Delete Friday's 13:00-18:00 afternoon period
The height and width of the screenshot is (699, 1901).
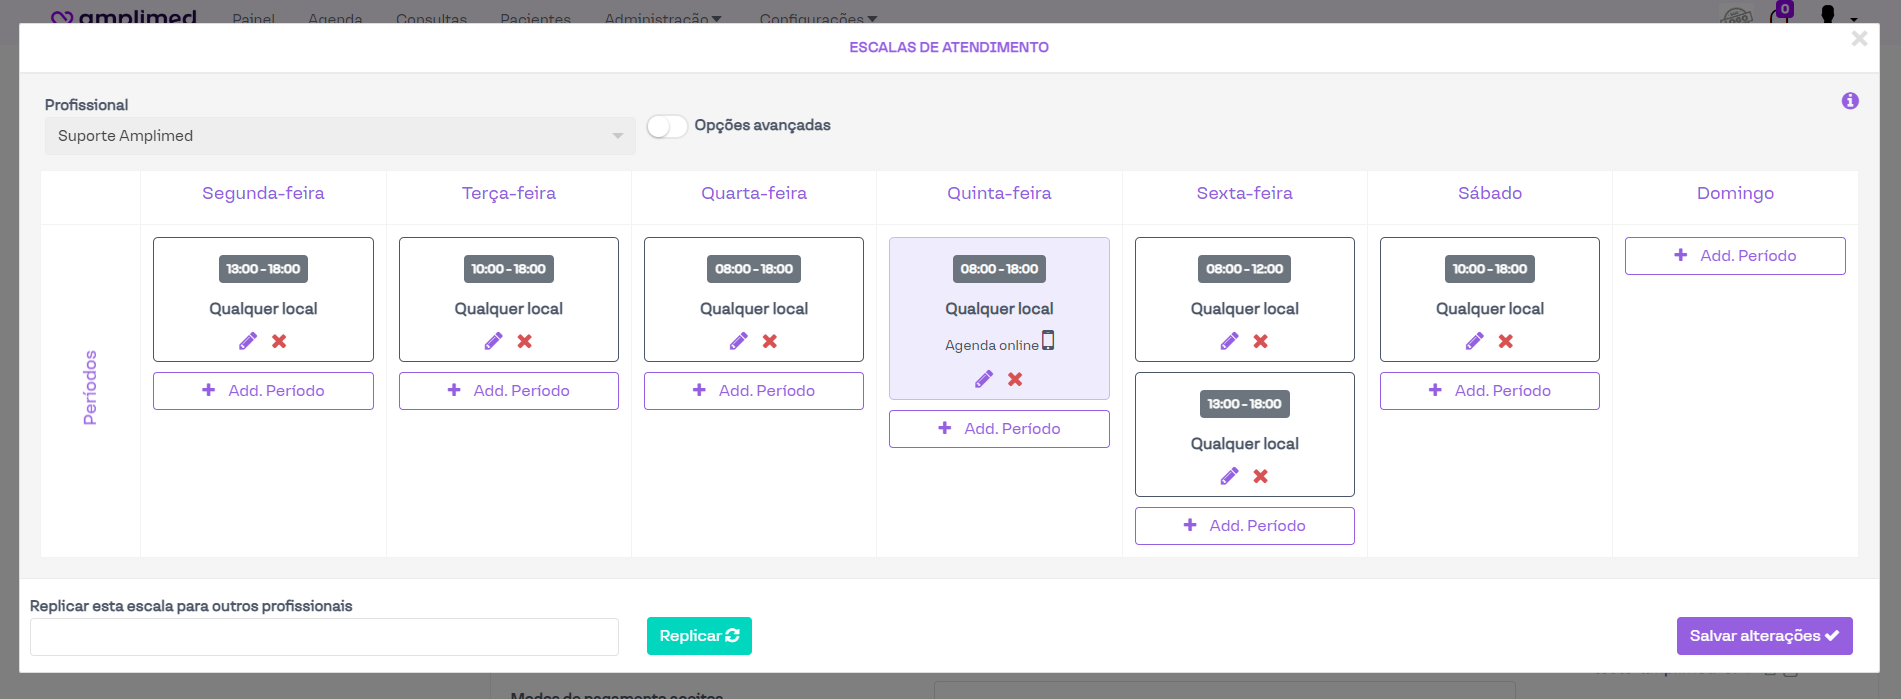(1261, 476)
